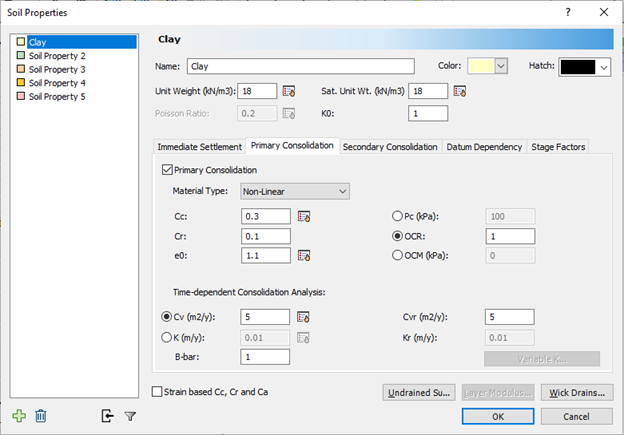Click the filter funnel icon
Screen dimensions: 624x435
coord(130,416)
